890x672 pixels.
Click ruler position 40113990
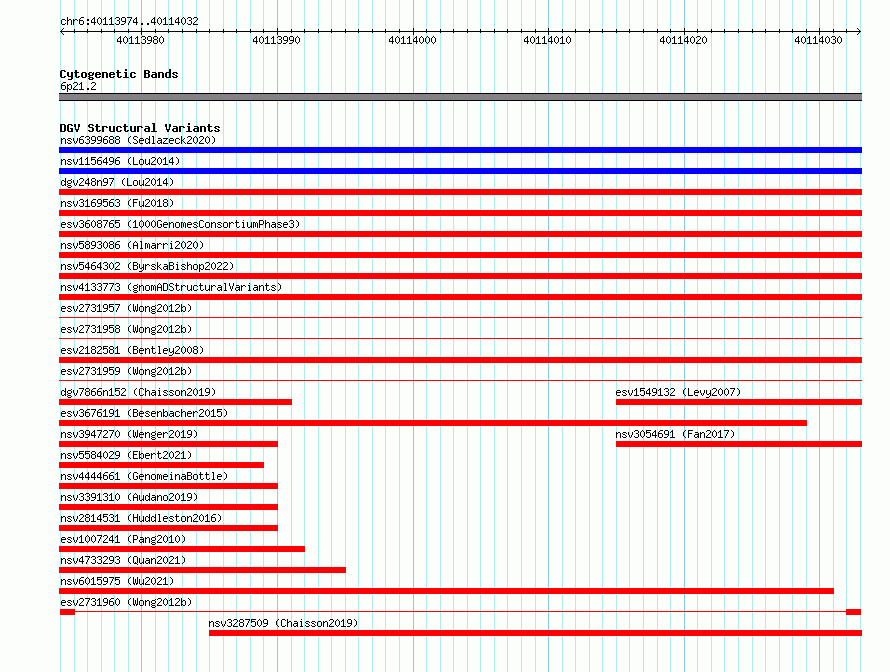click(276, 40)
